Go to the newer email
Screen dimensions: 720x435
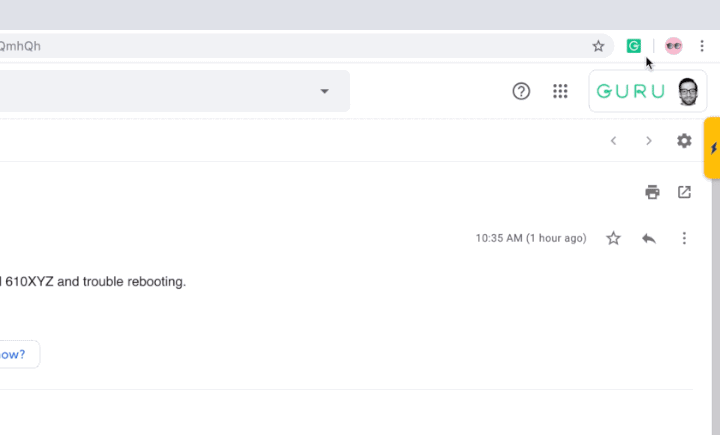614,141
